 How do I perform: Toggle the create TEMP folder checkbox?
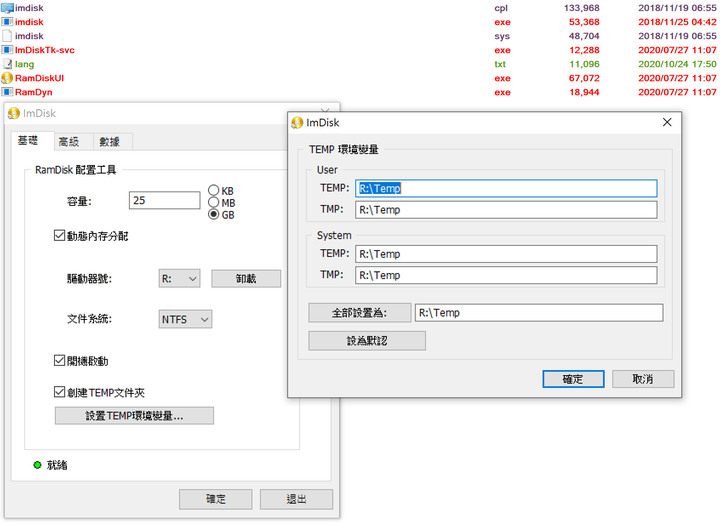pos(59,392)
